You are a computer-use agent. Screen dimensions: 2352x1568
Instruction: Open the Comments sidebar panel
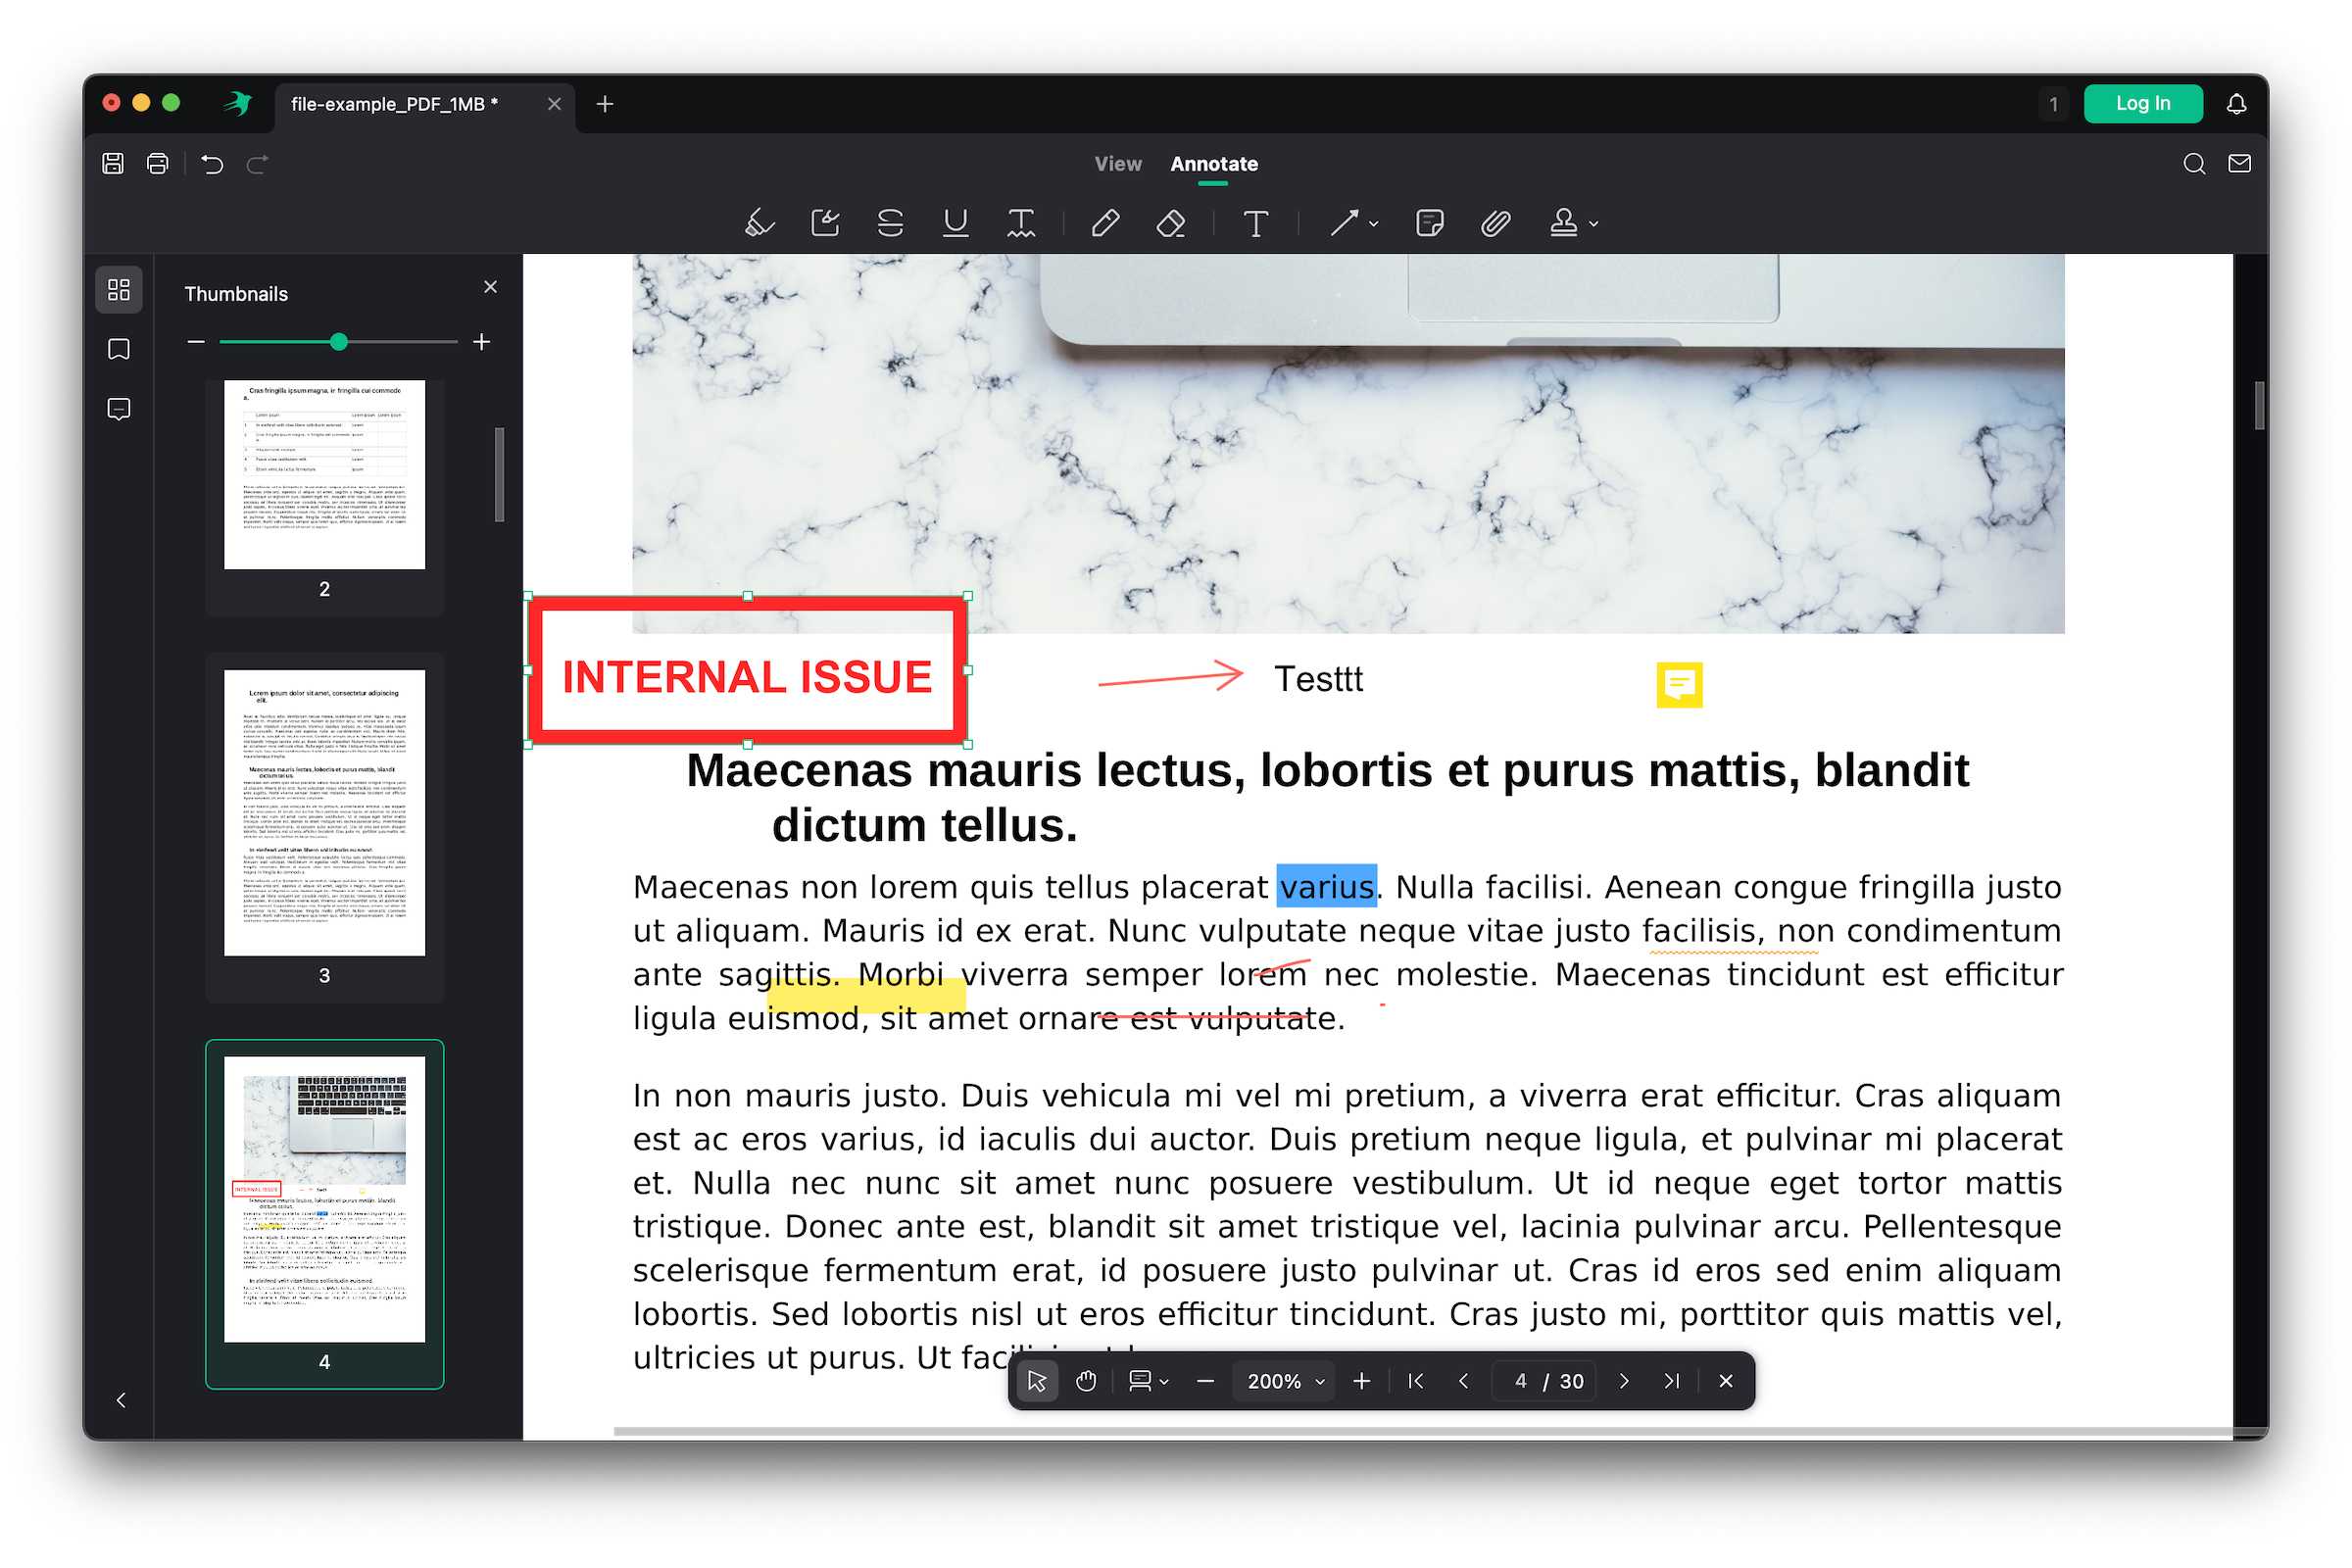[x=119, y=410]
